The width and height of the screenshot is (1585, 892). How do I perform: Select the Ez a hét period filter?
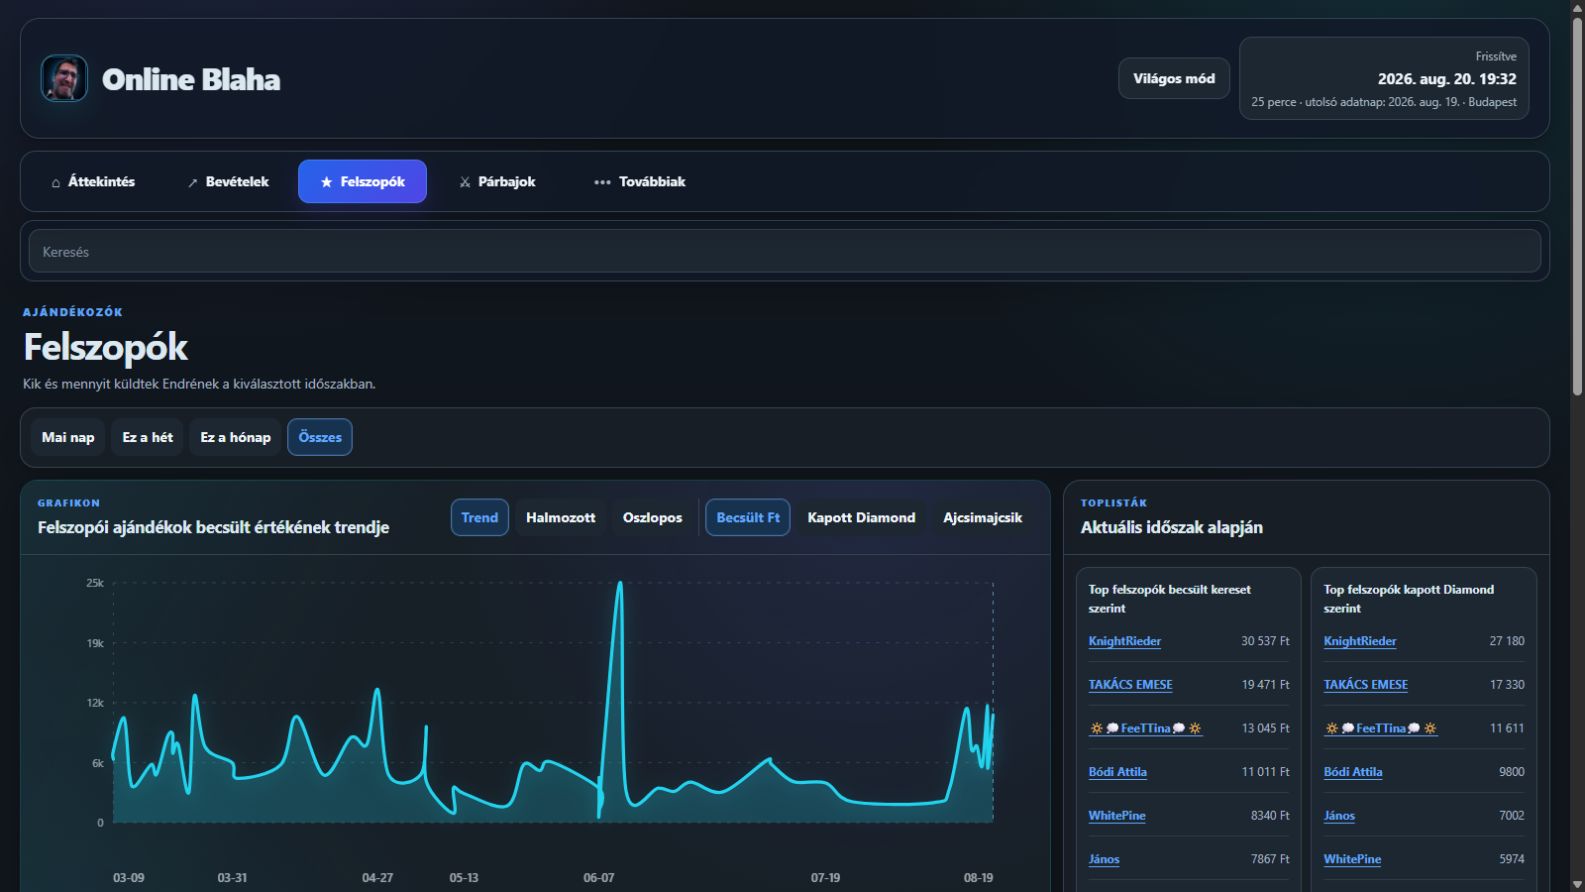[148, 437]
